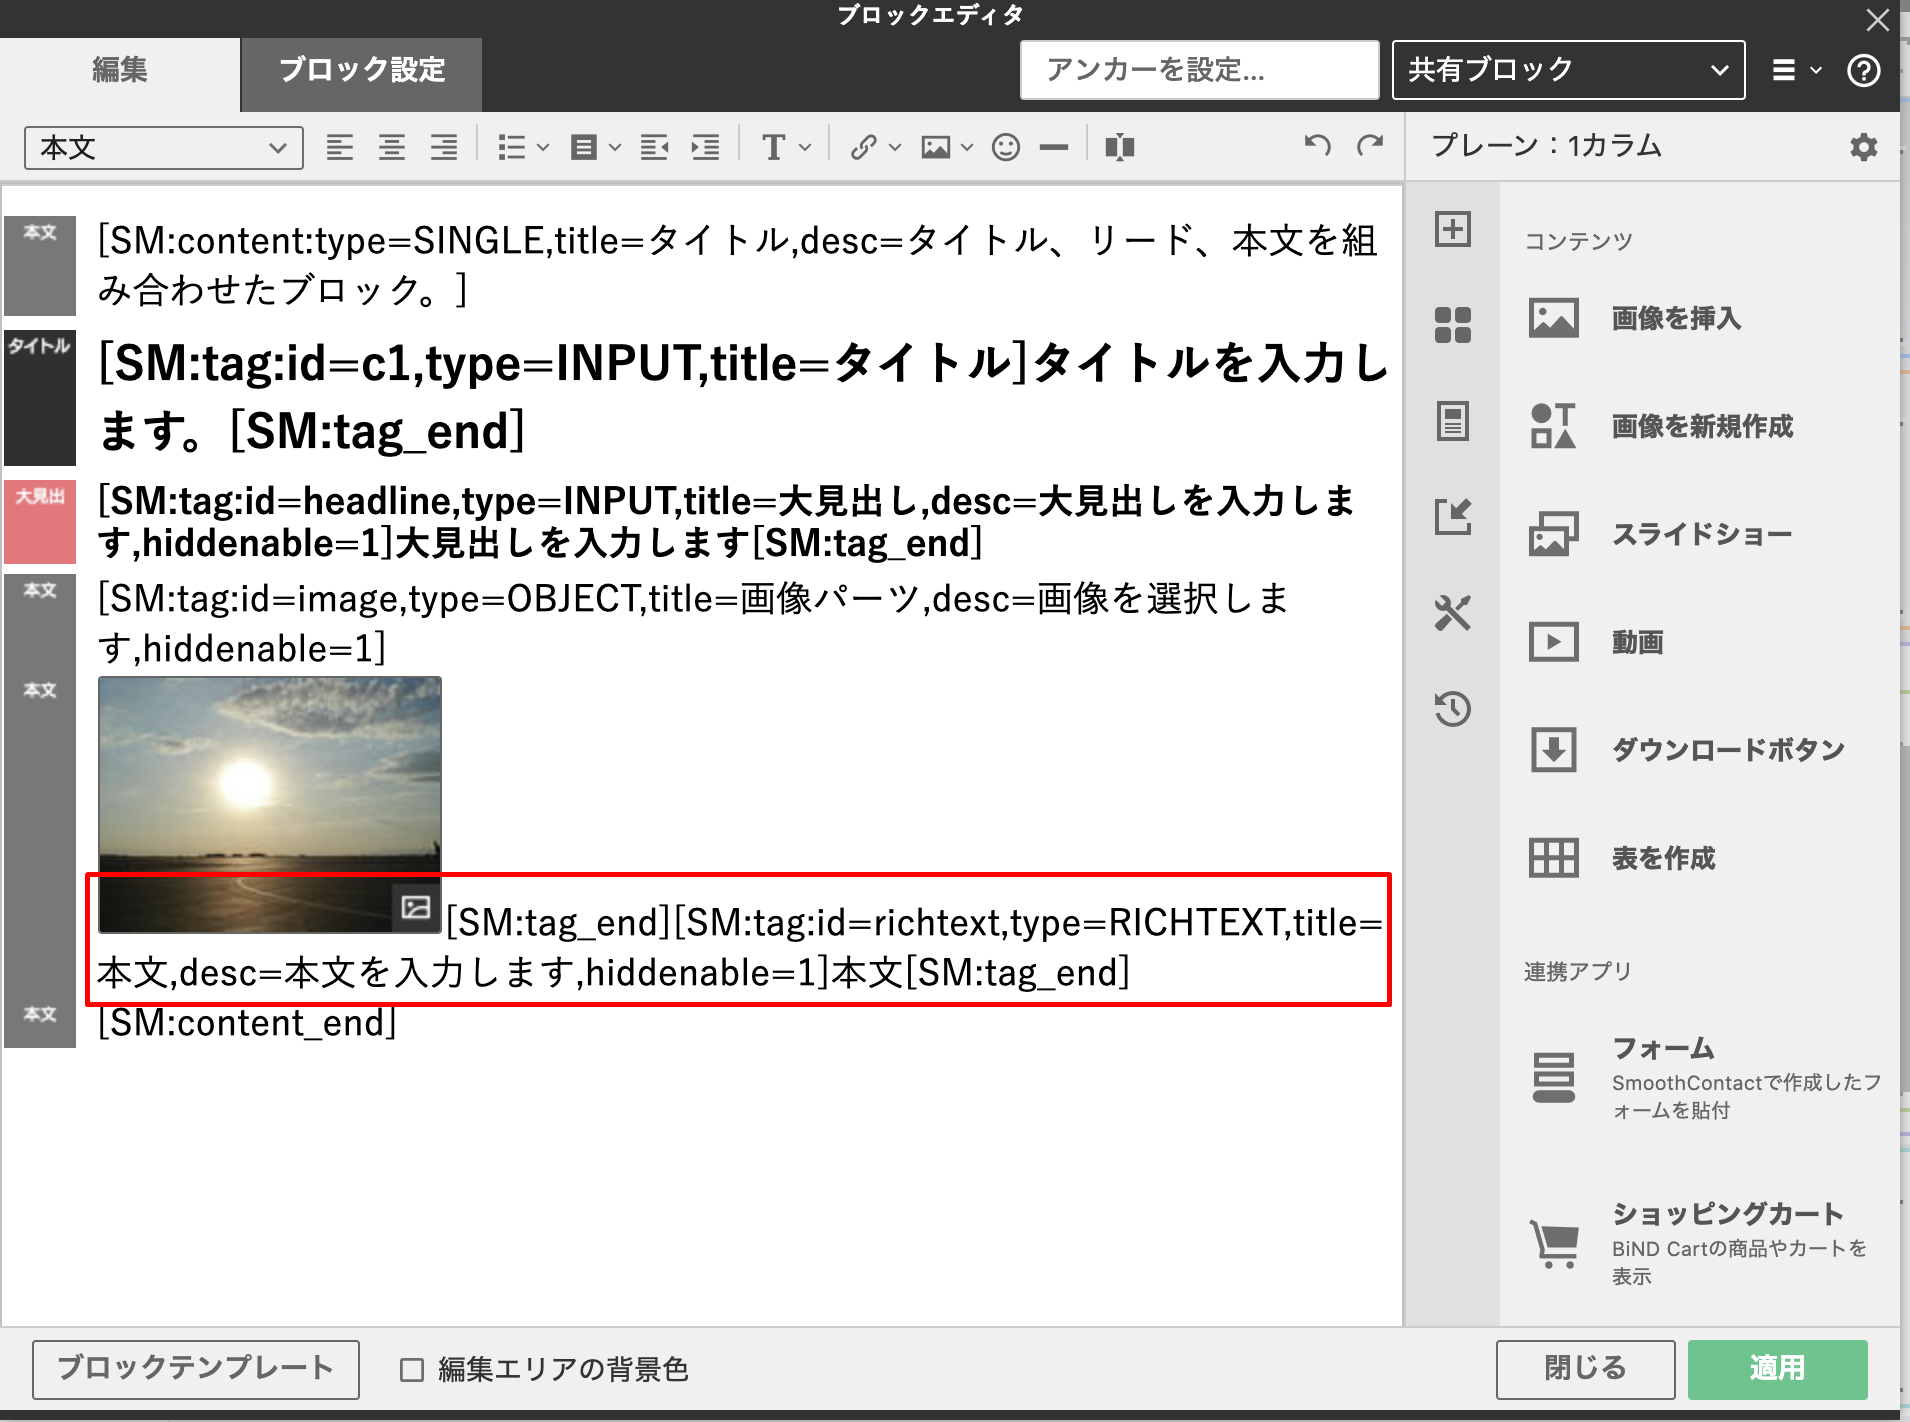Image resolution: width=1910 pixels, height=1422 pixels.
Task: Close the block editor window
Action: click(x=1879, y=20)
